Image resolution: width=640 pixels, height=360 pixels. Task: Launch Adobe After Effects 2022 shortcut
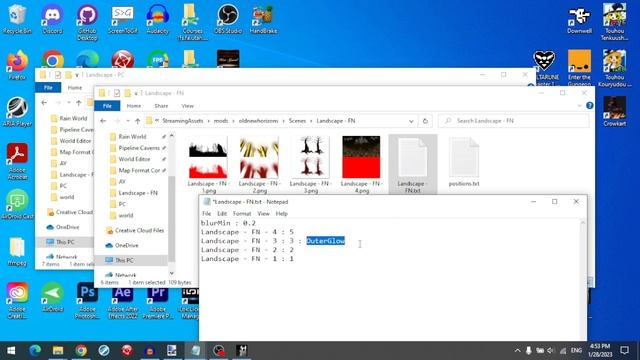[122, 300]
